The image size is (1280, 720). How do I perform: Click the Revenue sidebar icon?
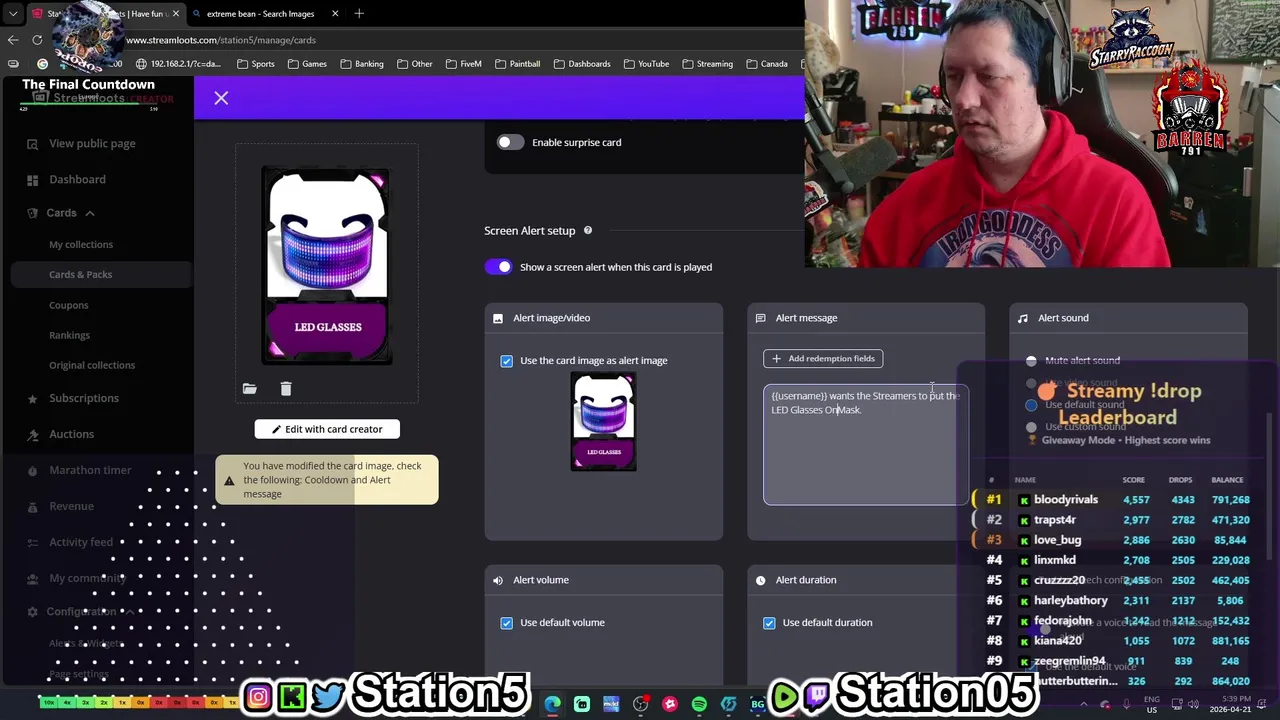coord(32,506)
